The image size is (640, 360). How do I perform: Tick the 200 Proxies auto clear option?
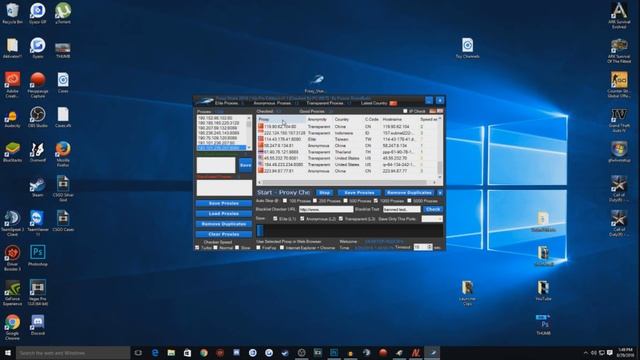tap(315, 201)
